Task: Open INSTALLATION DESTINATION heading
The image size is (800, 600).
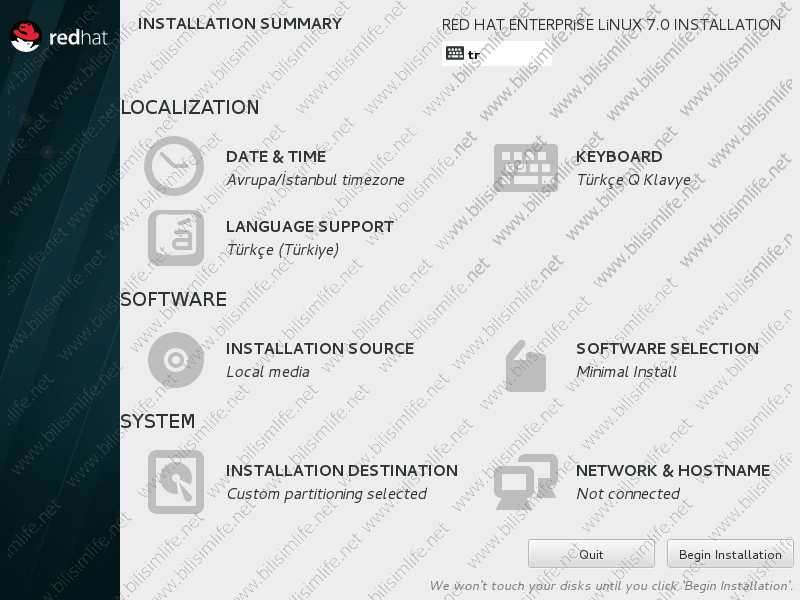Action: 342,470
